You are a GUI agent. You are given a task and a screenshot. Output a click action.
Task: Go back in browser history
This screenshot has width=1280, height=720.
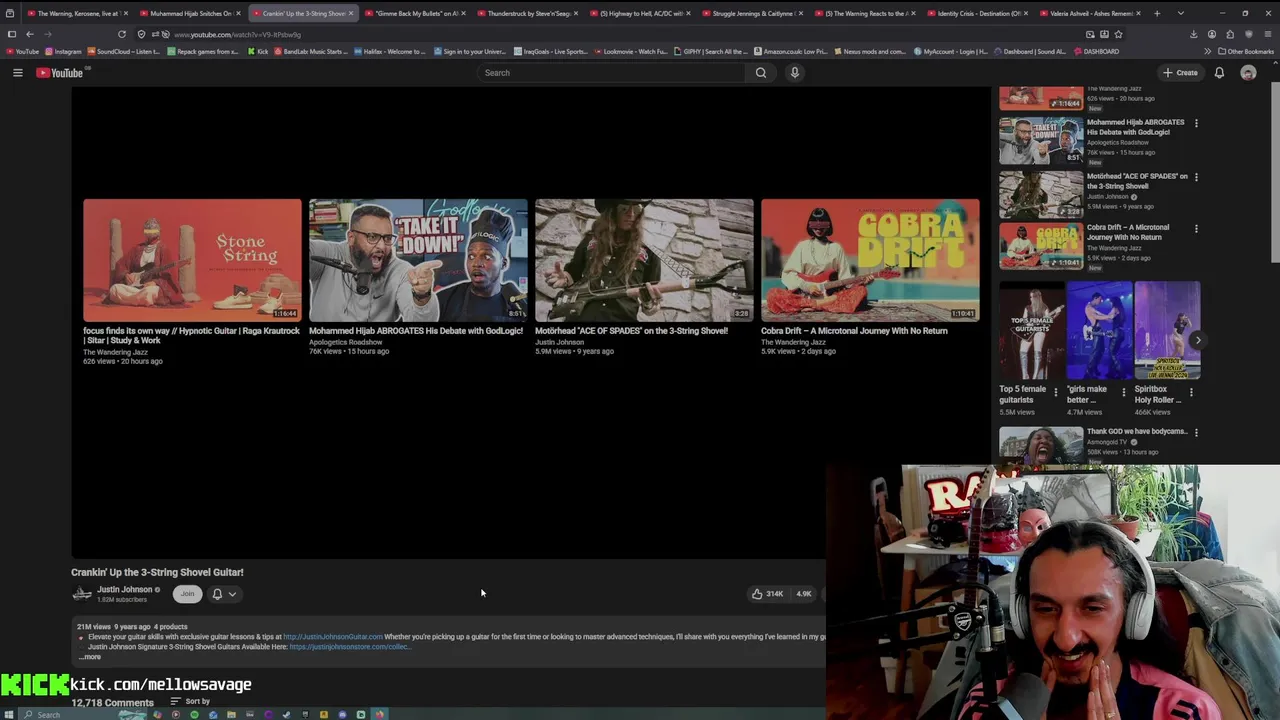click(x=30, y=34)
